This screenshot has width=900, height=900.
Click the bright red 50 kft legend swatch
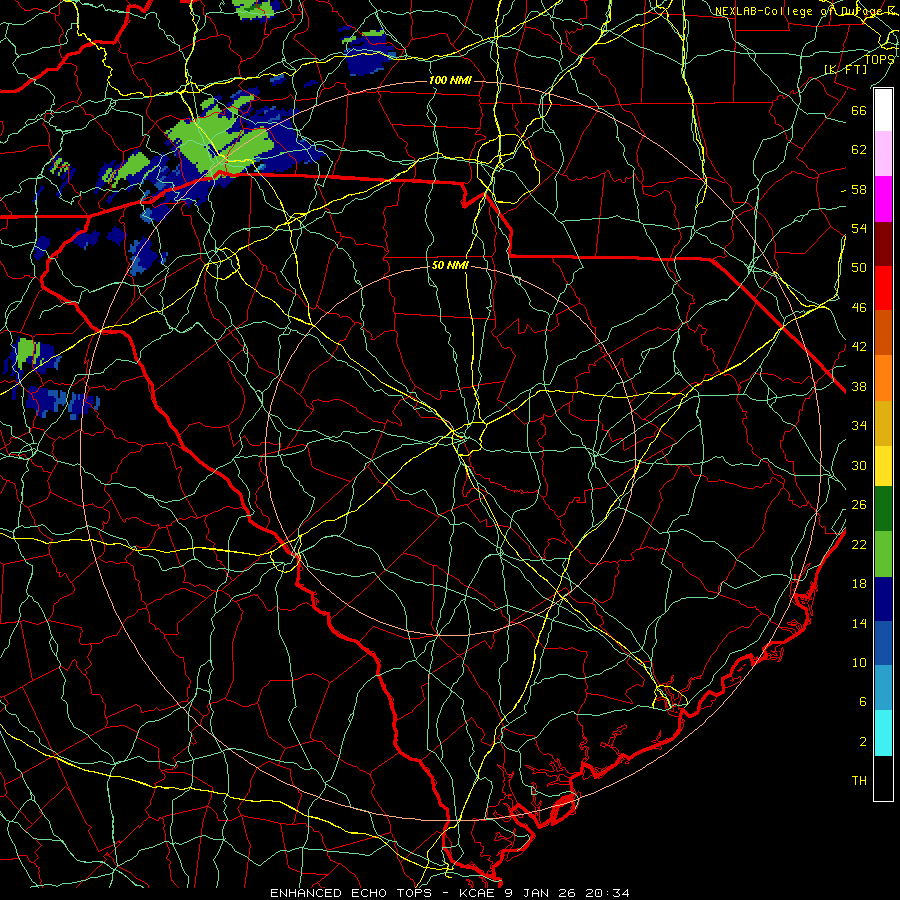point(883,288)
